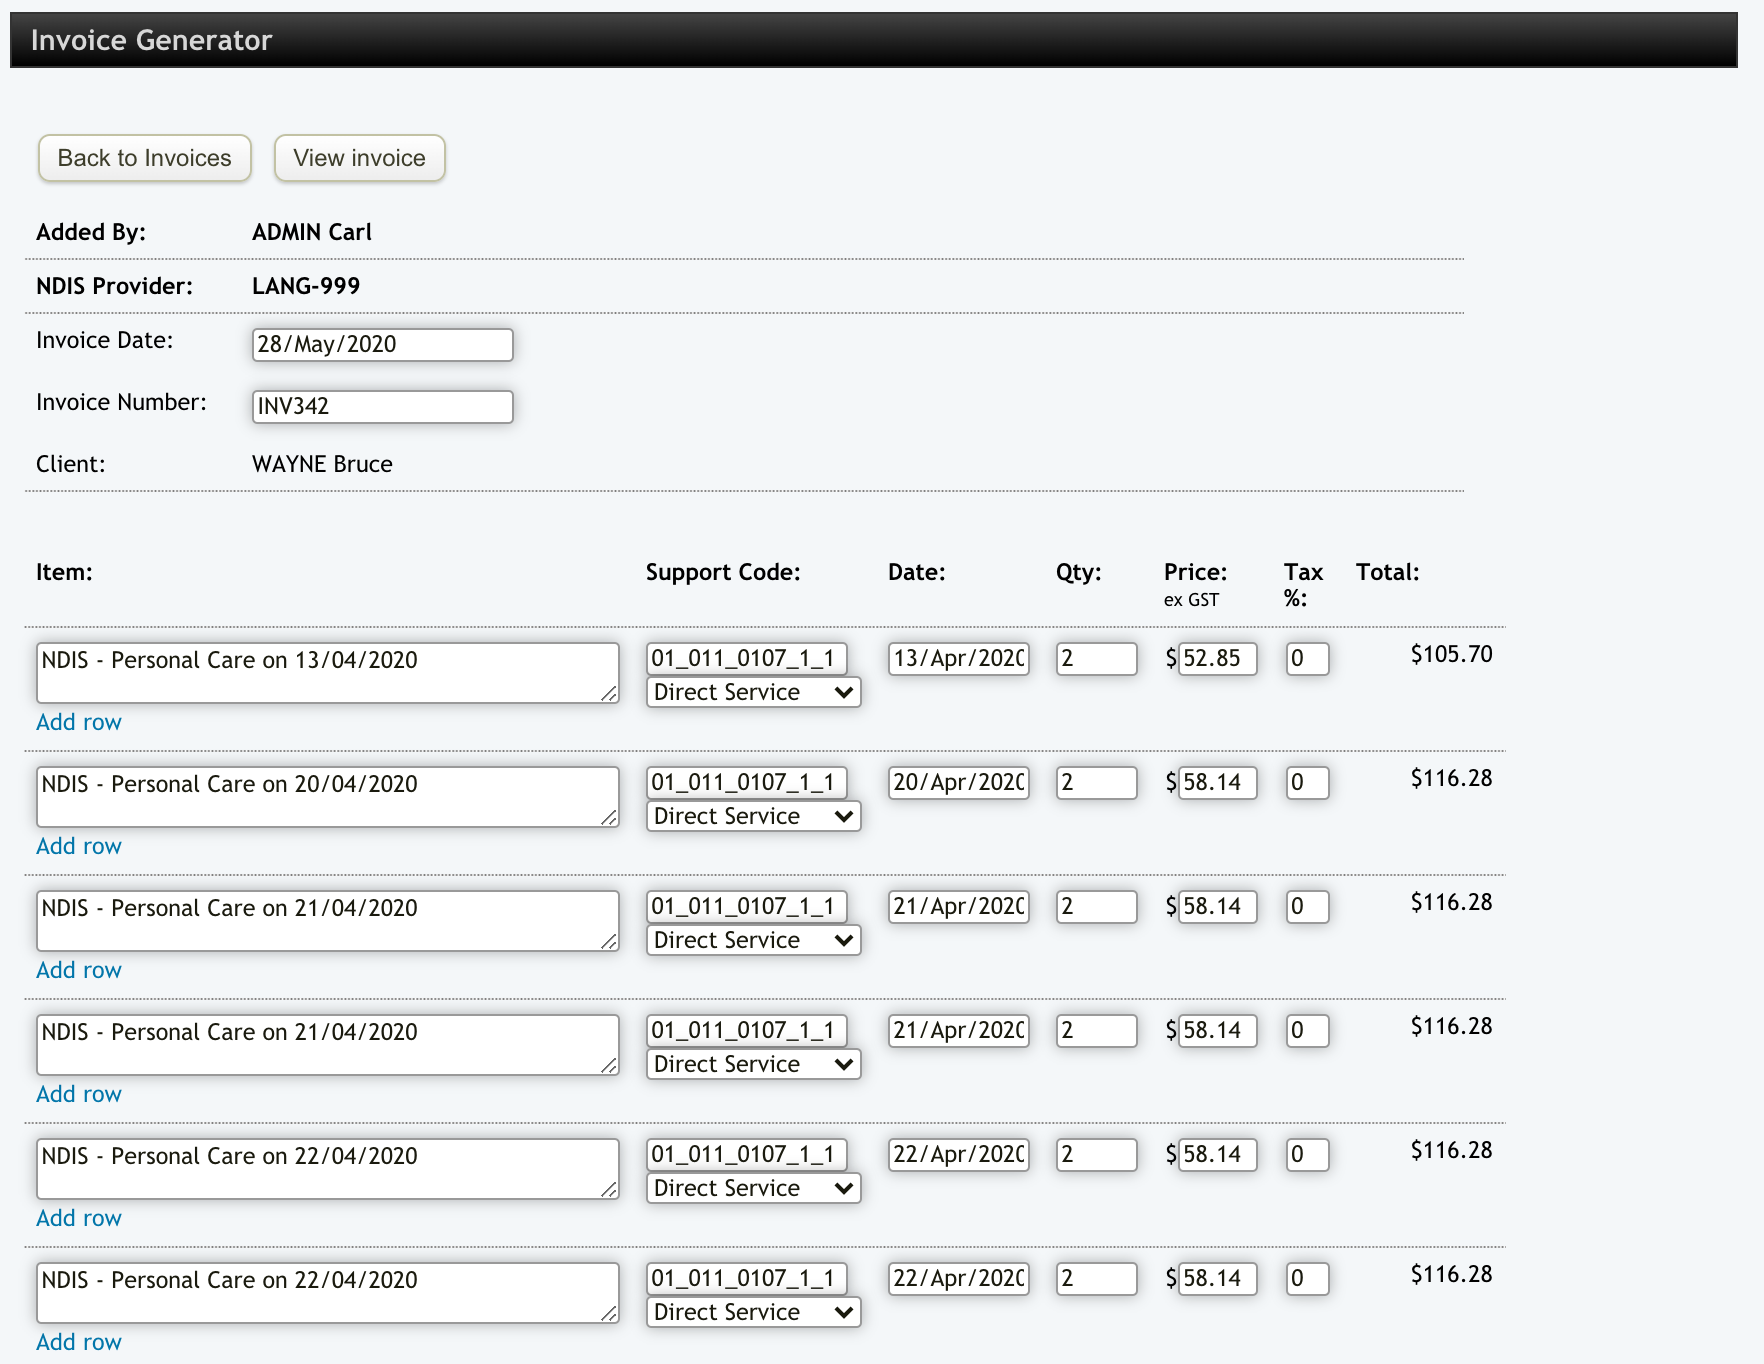Click the Qty column header
The height and width of the screenshot is (1364, 1764).
click(x=1078, y=572)
